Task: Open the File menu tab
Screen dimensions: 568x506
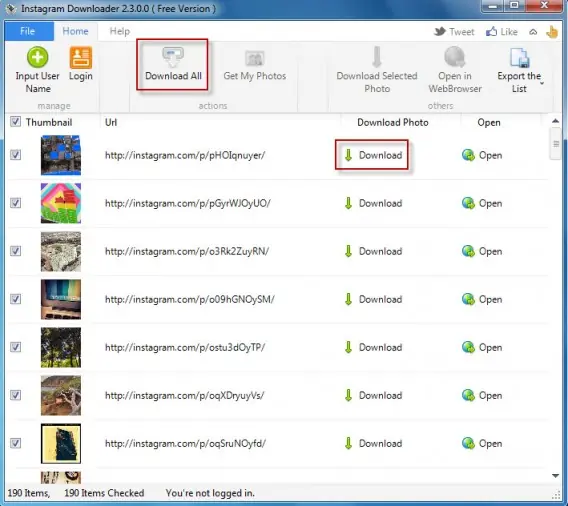Action: click(x=29, y=31)
